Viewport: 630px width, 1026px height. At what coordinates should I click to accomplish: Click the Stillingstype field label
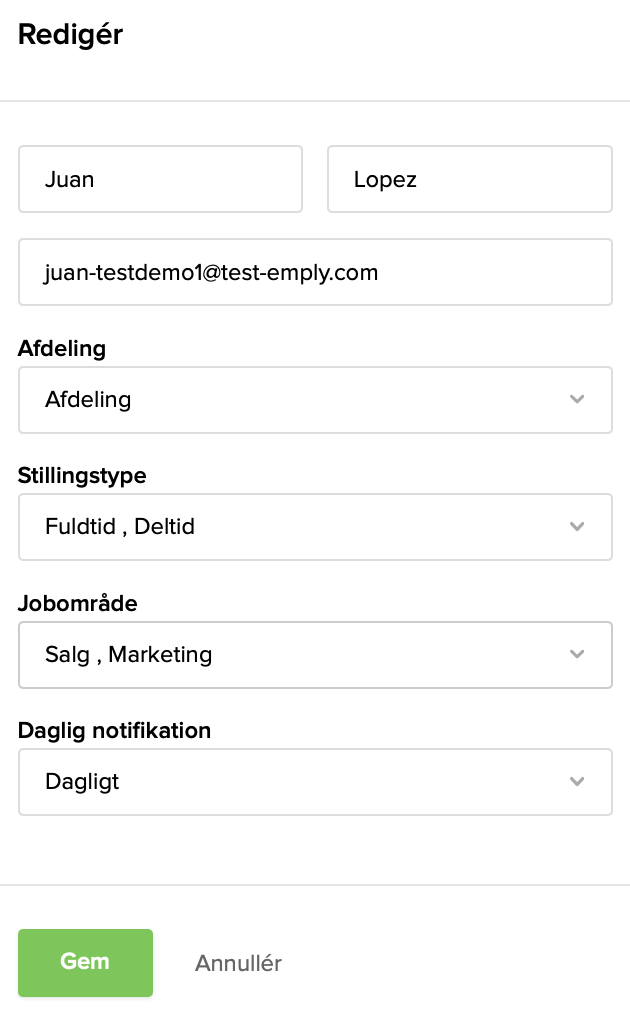point(82,475)
